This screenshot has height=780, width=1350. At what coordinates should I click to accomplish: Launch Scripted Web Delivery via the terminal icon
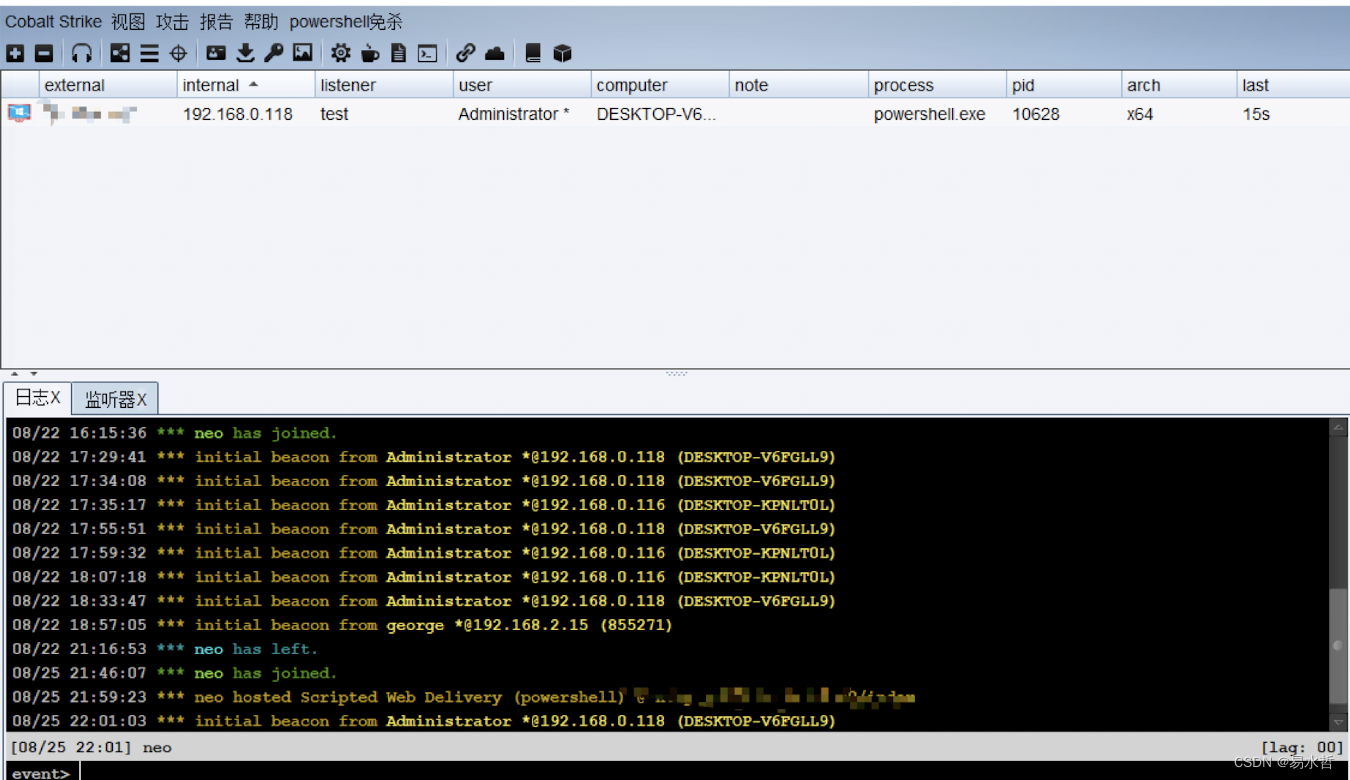(x=427, y=53)
